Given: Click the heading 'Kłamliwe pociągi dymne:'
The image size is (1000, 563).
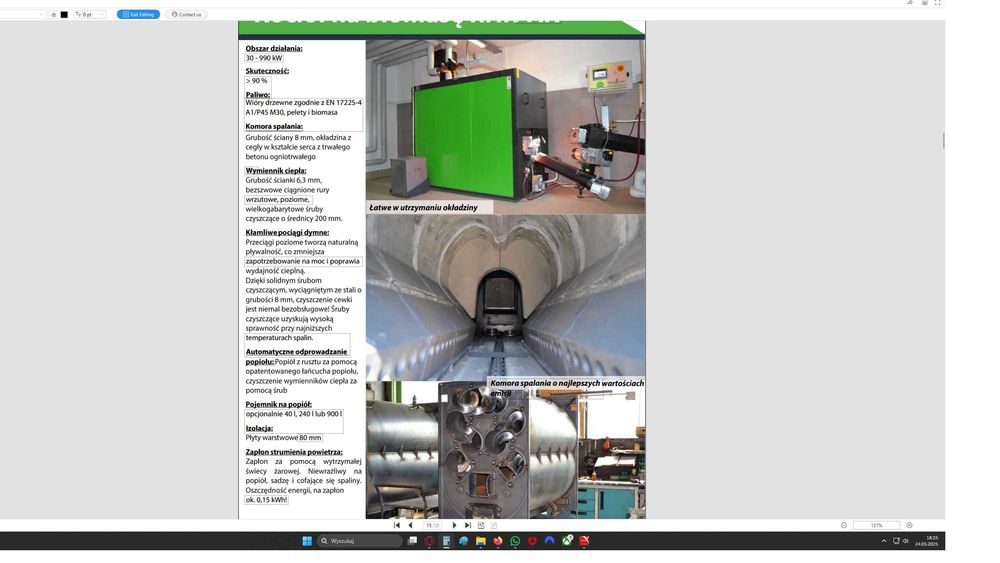Looking at the screenshot, I should 287,233.
